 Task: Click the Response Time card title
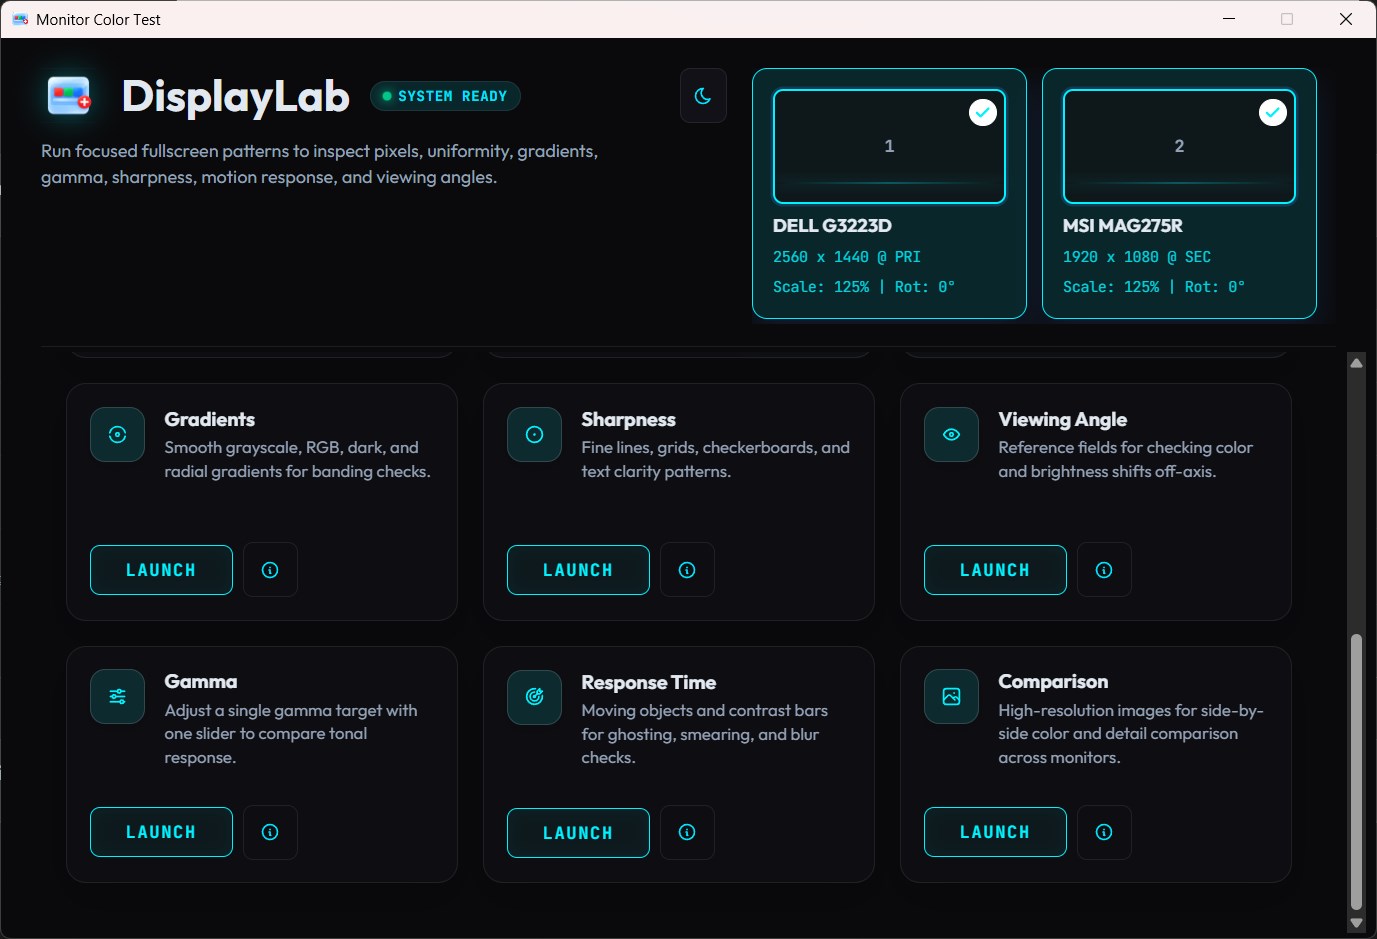648,682
